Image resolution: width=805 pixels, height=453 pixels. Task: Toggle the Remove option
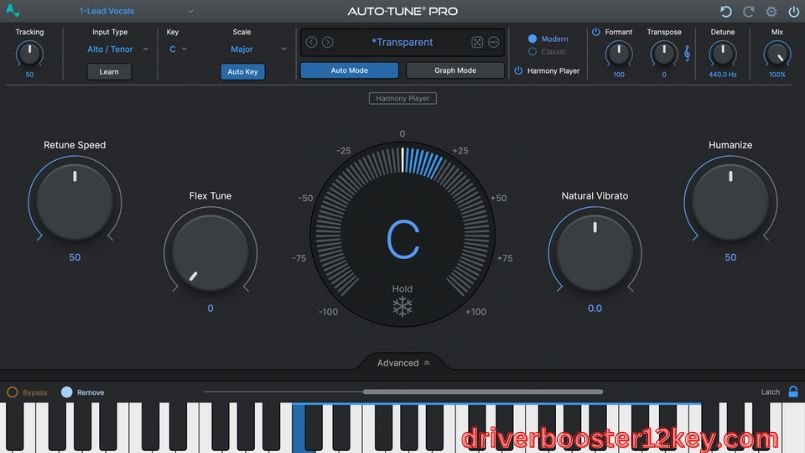click(x=67, y=392)
